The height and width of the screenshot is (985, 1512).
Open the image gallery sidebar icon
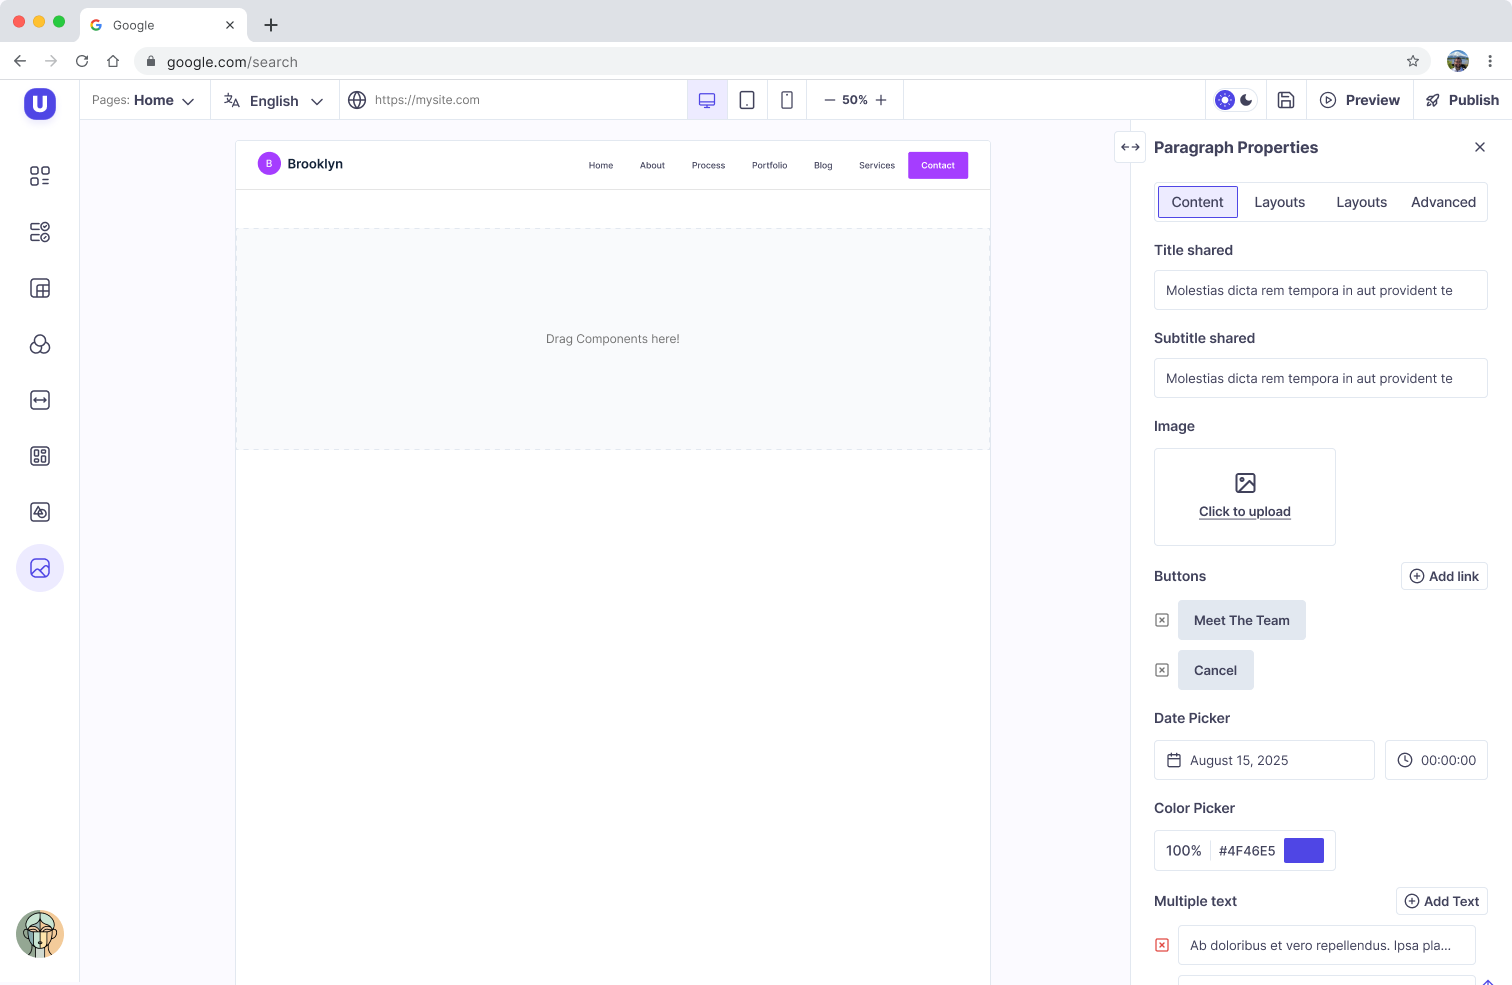coord(40,568)
